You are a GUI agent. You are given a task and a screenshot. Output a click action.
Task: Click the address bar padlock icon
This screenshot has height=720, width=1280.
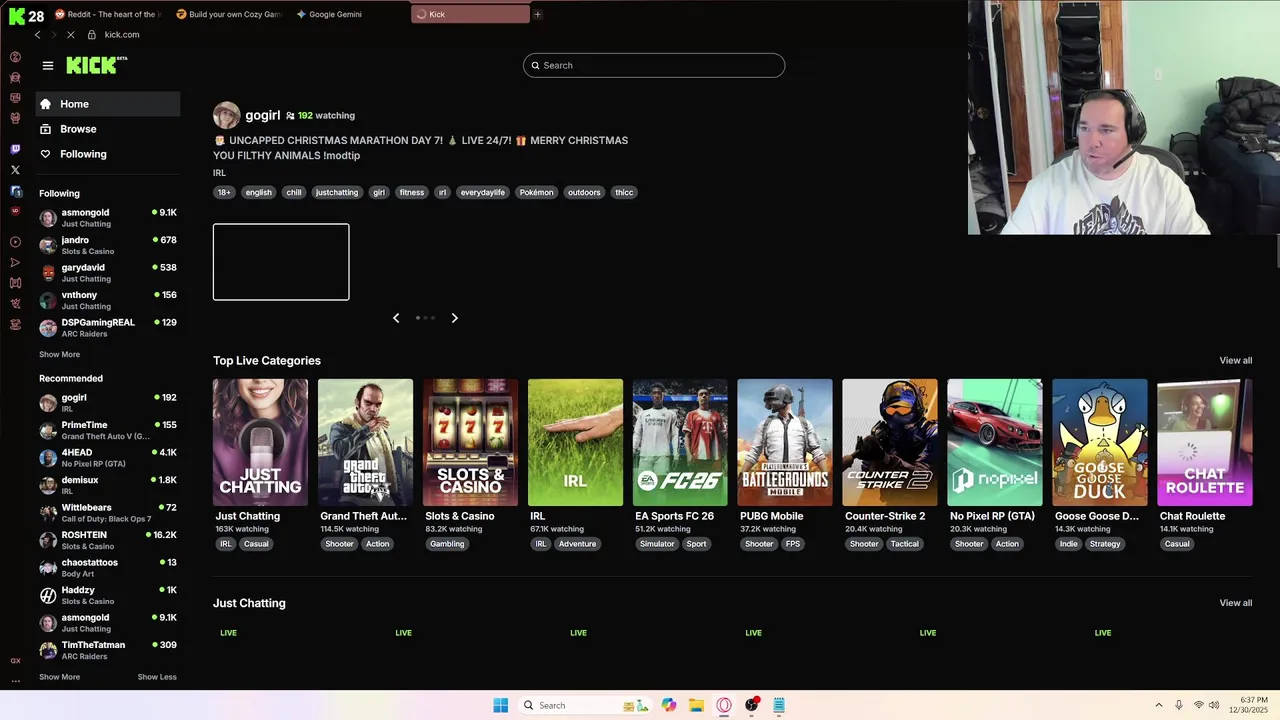point(92,35)
